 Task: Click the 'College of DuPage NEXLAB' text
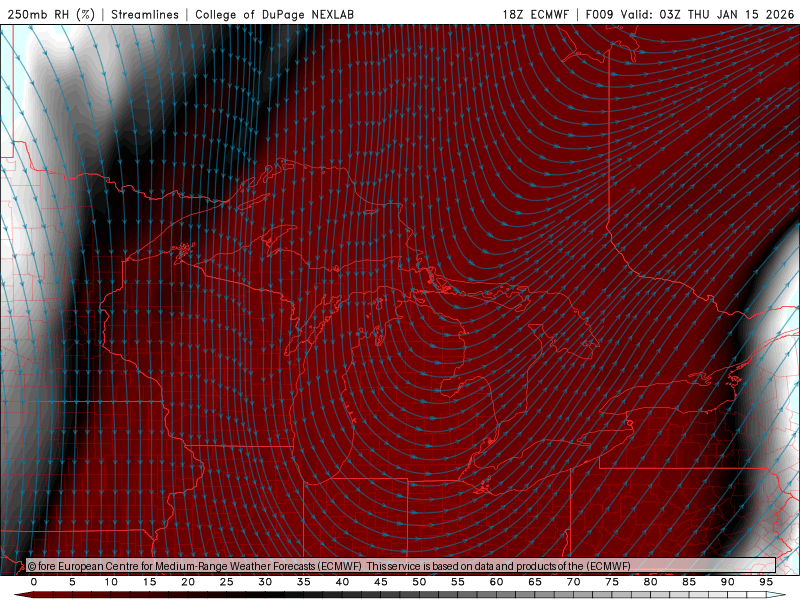(x=274, y=14)
